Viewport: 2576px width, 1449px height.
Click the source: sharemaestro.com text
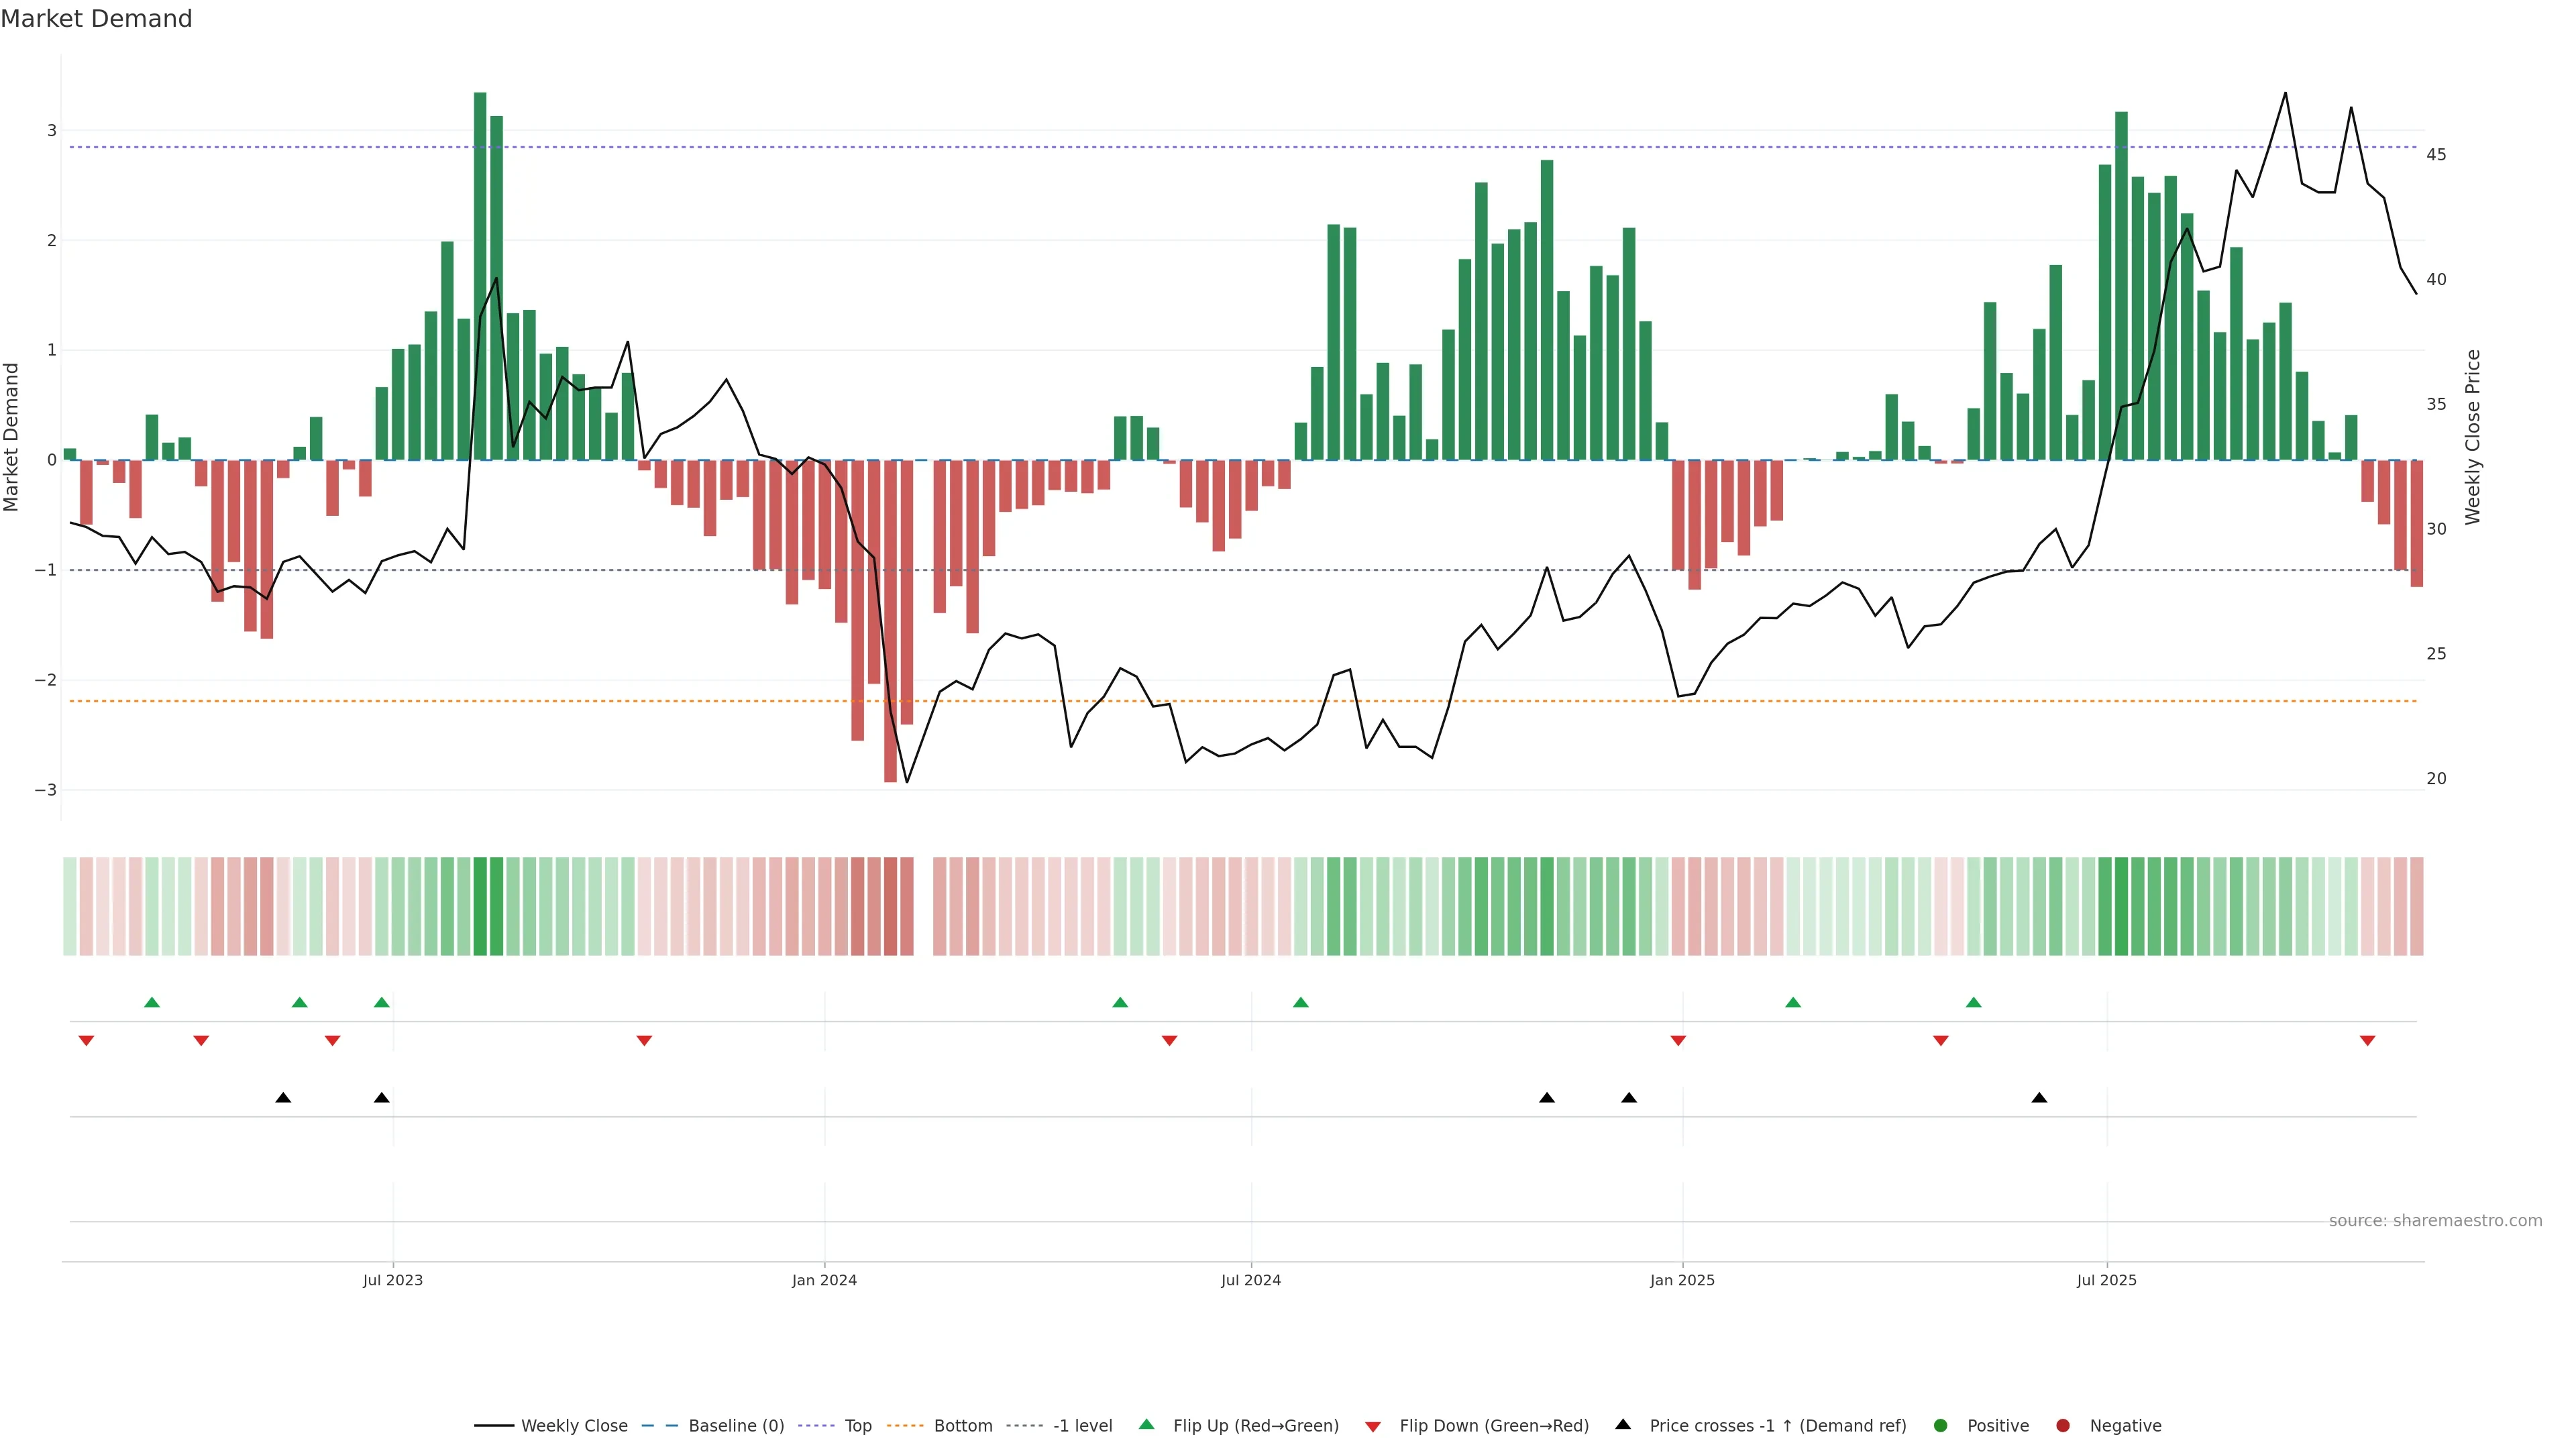2435,1220
